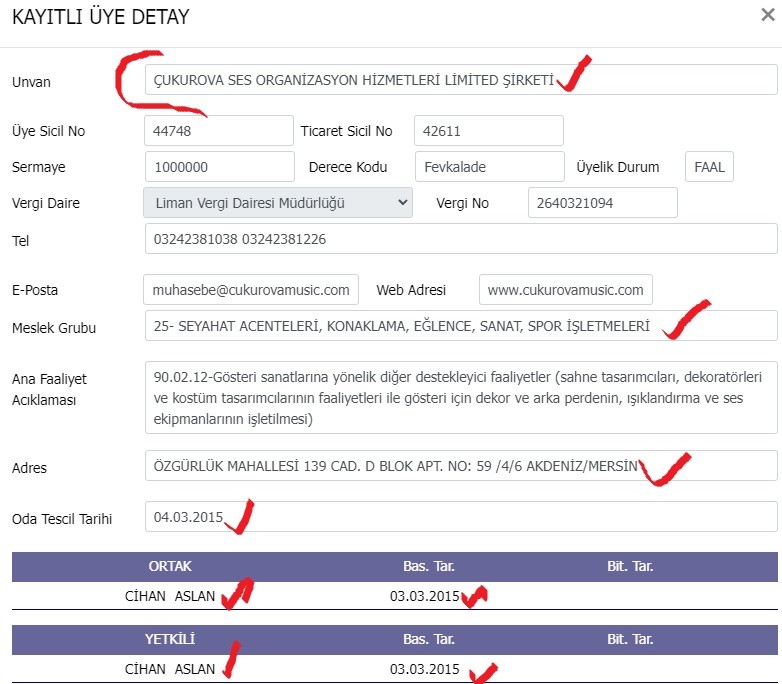Image resolution: width=782 pixels, height=684 pixels.
Task: Click the Meslek Grubu field
Action: [461, 326]
